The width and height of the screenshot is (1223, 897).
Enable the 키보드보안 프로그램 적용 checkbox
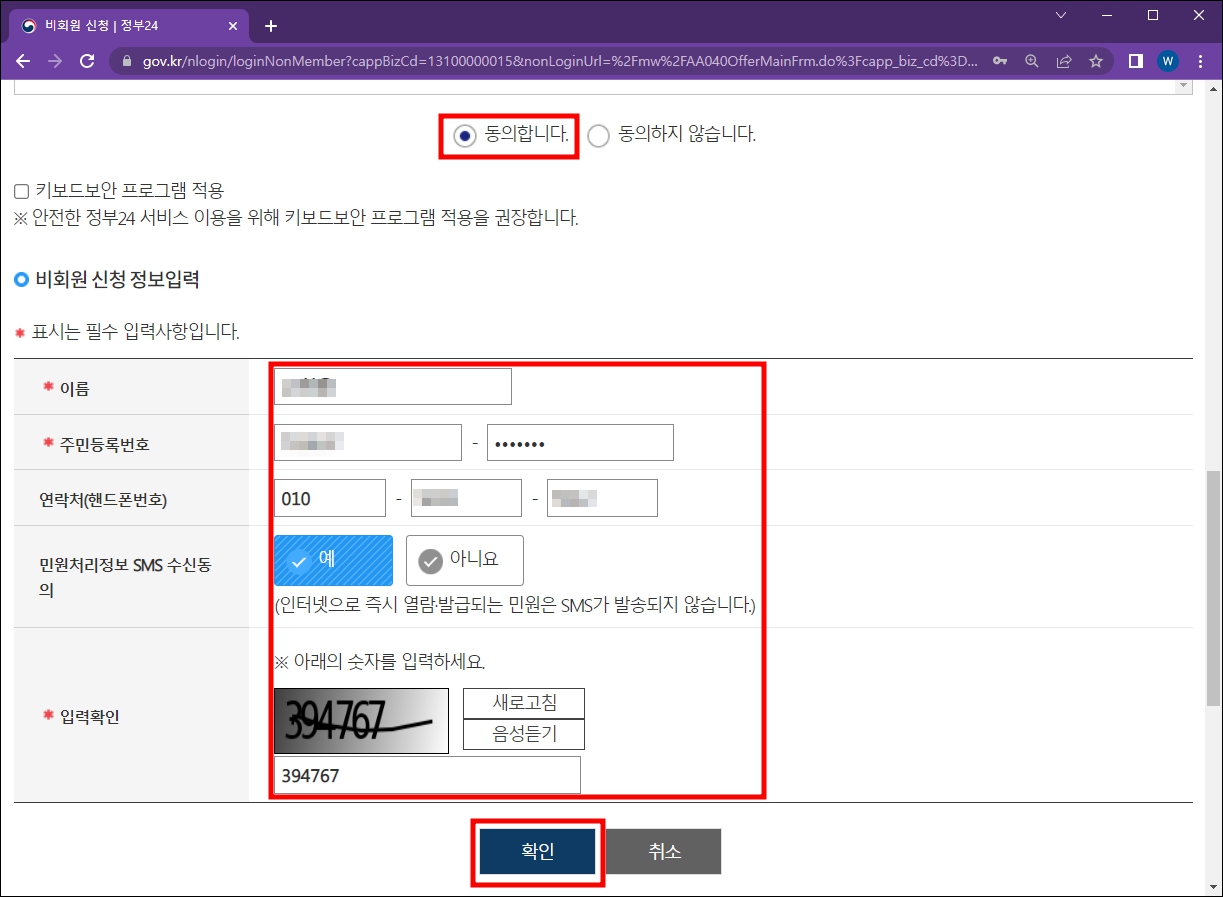coord(22,190)
